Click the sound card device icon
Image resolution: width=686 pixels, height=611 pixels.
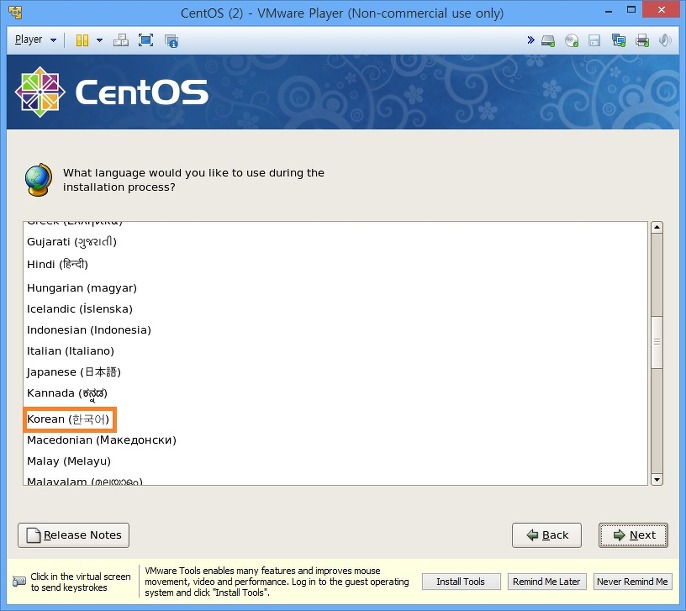[665, 41]
